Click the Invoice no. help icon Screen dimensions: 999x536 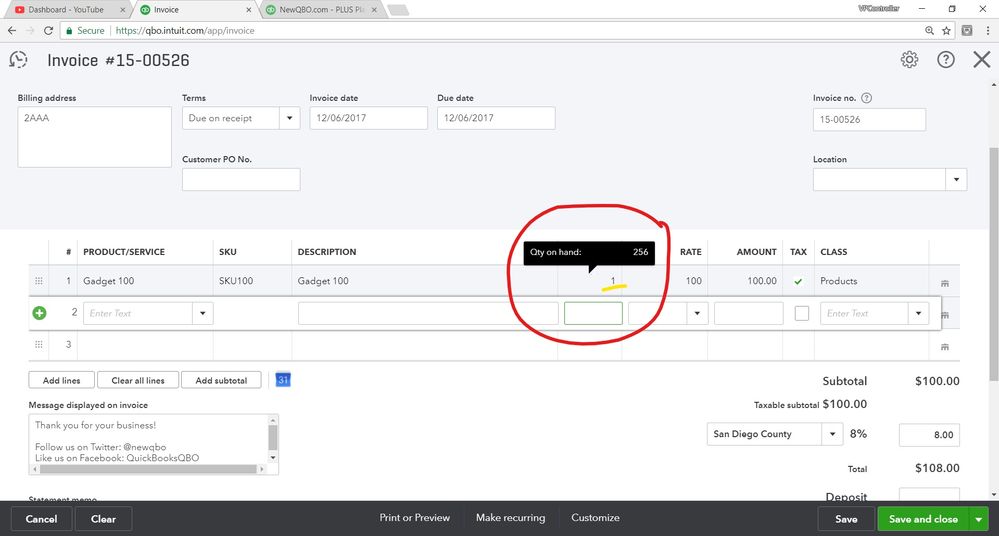pos(866,98)
